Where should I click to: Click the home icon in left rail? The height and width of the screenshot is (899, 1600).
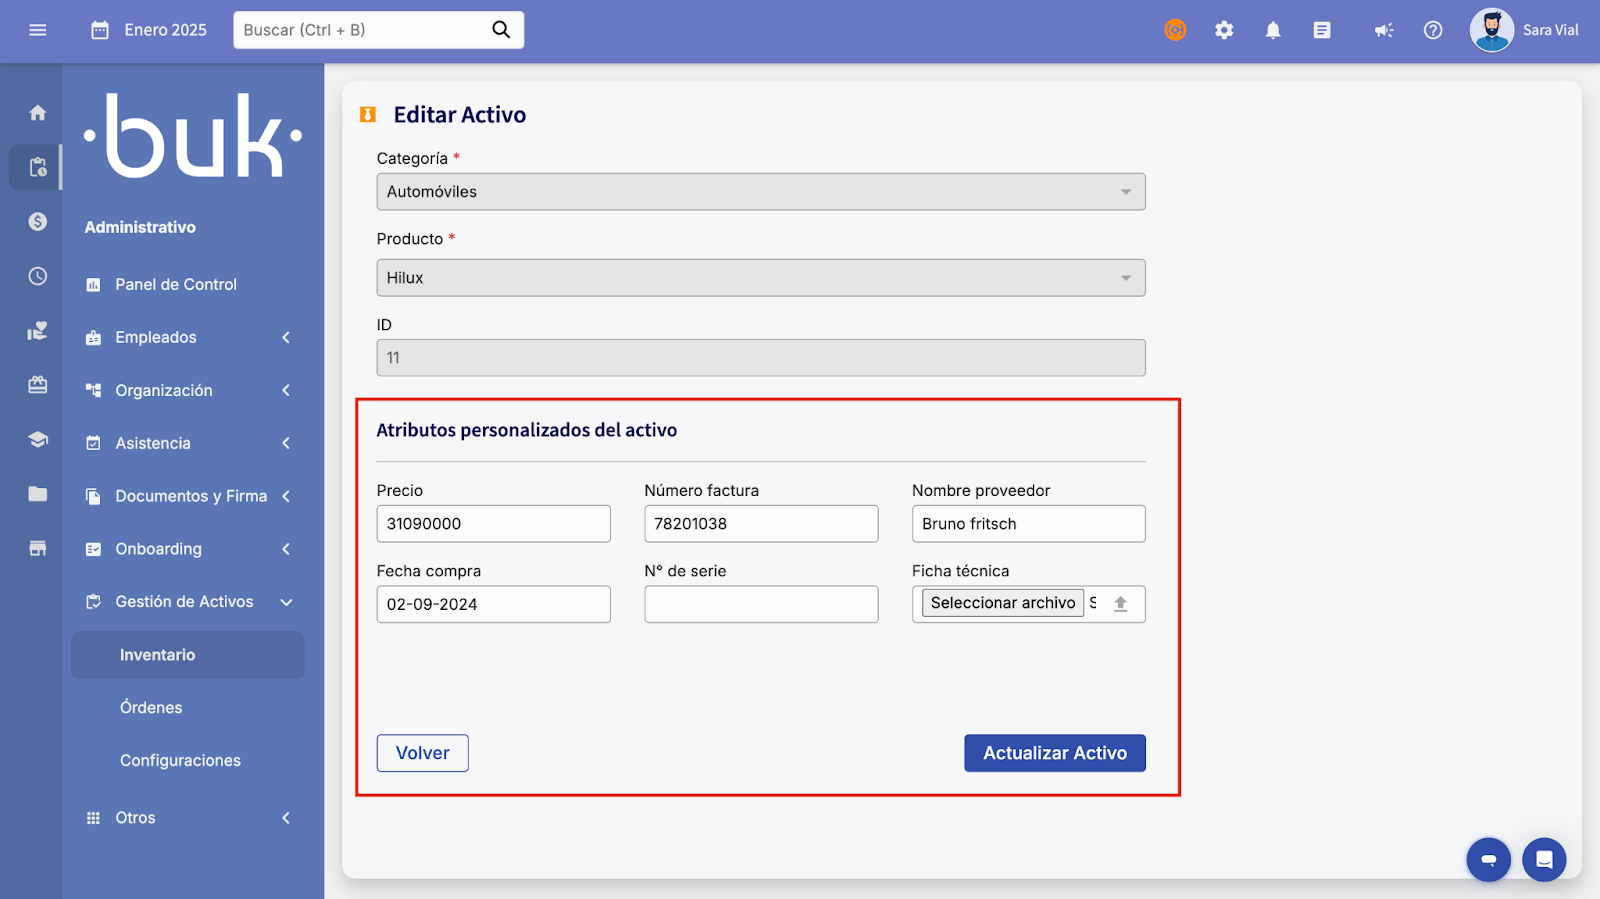click(x=38, y=113)
